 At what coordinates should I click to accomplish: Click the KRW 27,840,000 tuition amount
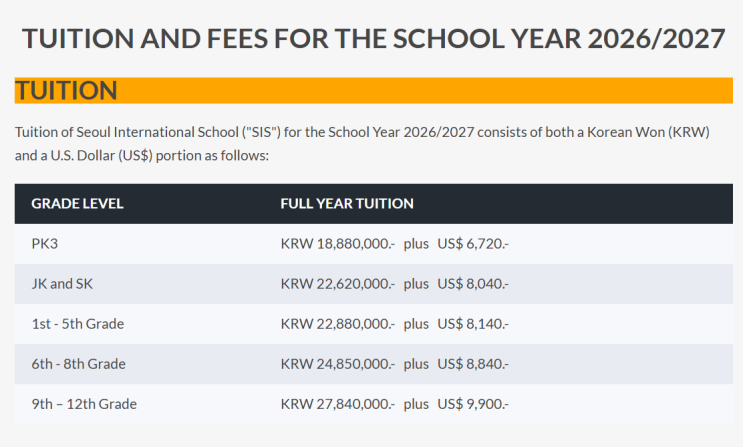tap(338, 404)
